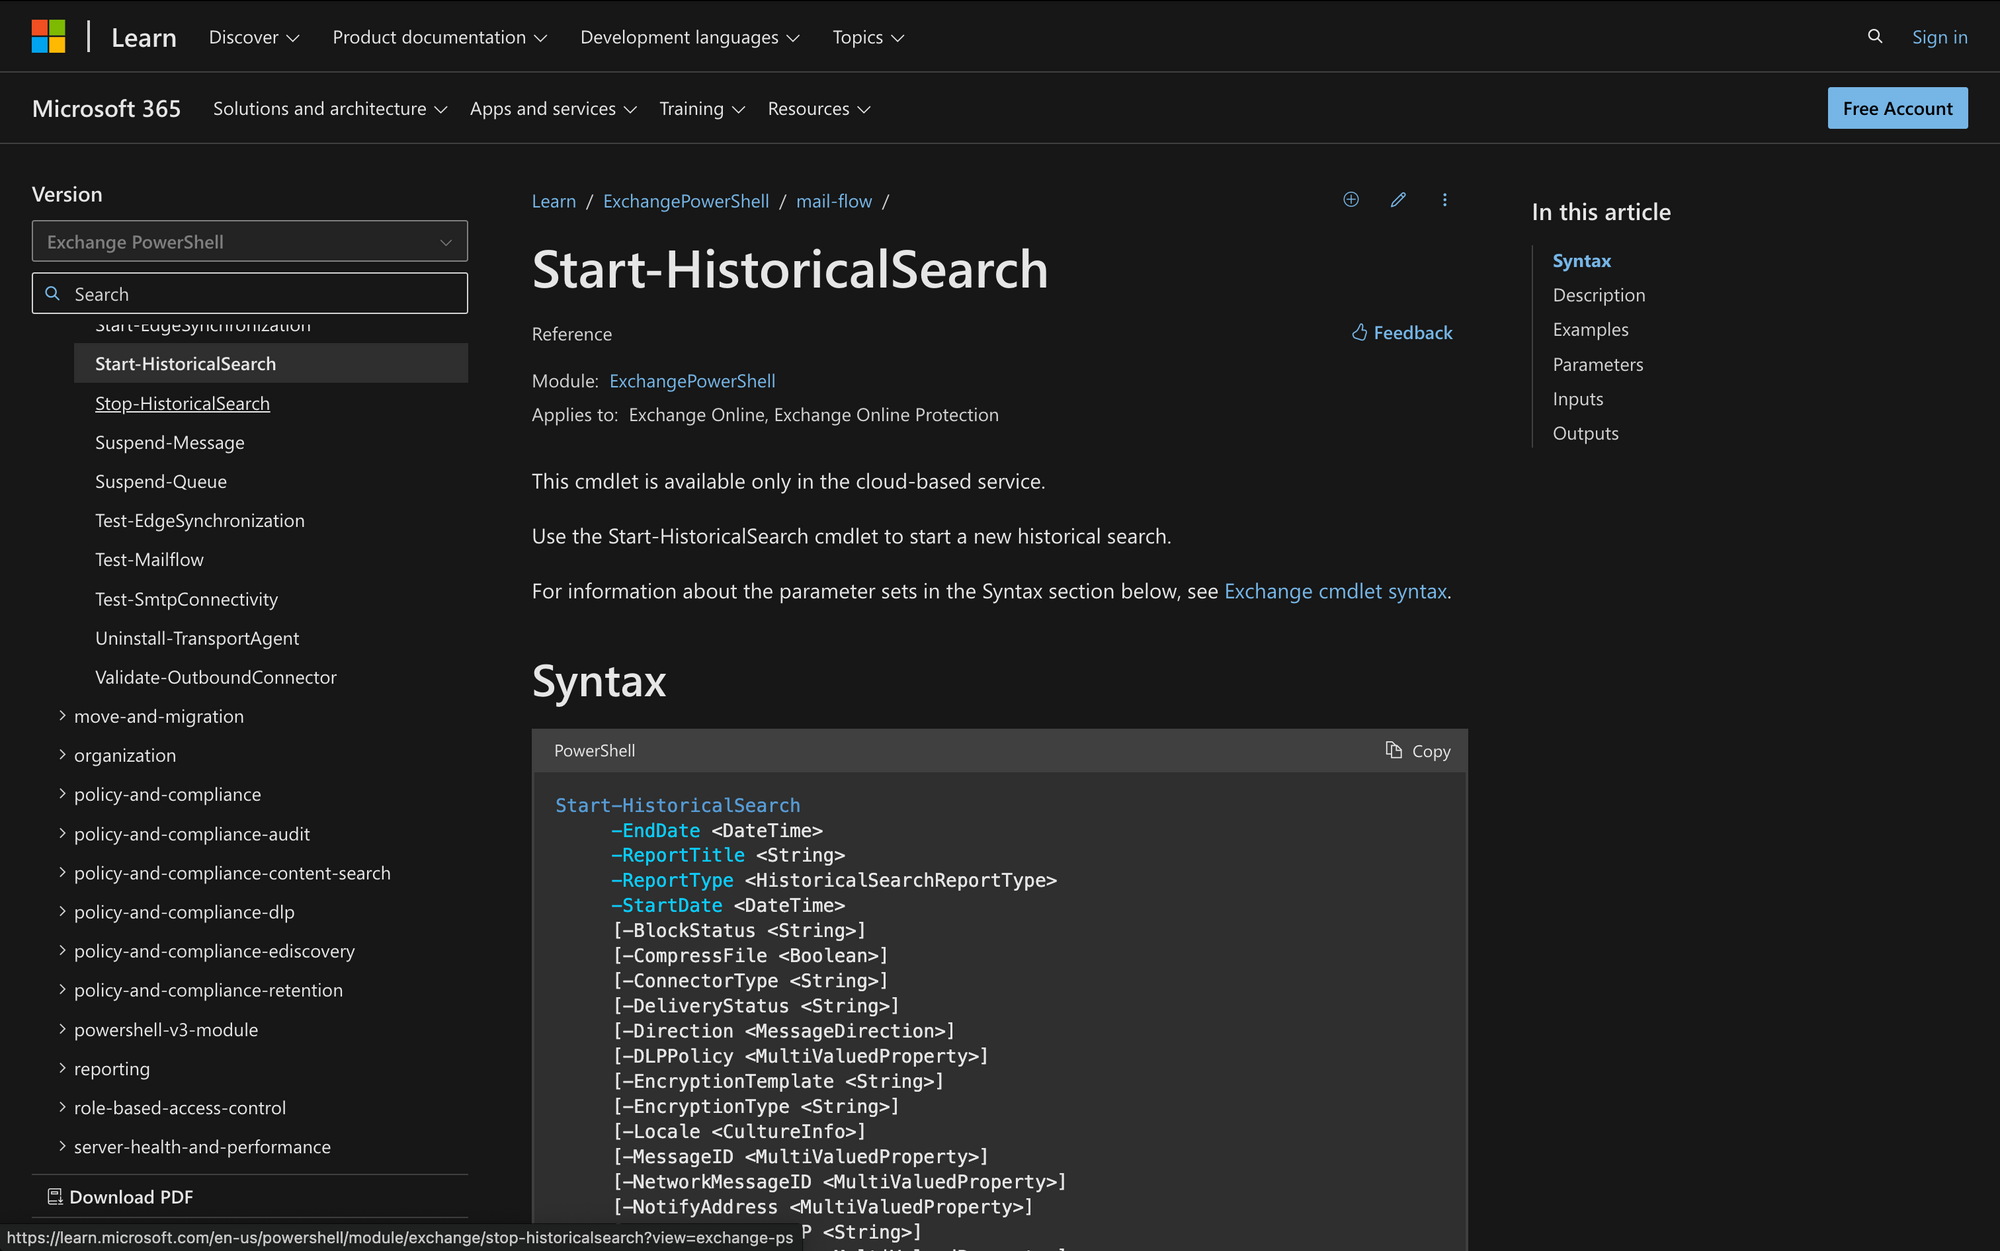Go to ExchangePowerShell breadcrumb link
This screenshot has width=2000, height=1251.
[x=686, y=201]
